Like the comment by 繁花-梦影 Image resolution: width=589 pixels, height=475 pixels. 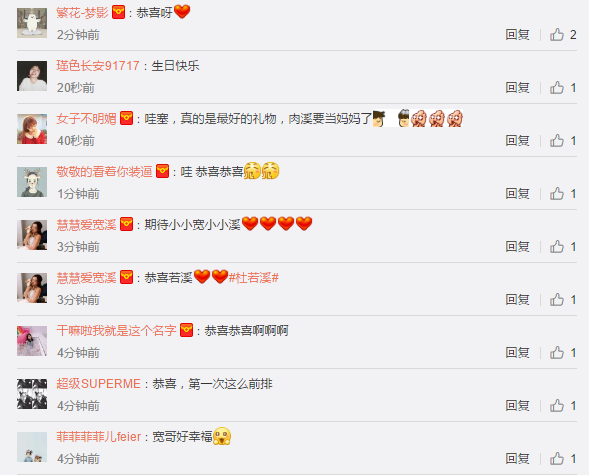point(557,35)
